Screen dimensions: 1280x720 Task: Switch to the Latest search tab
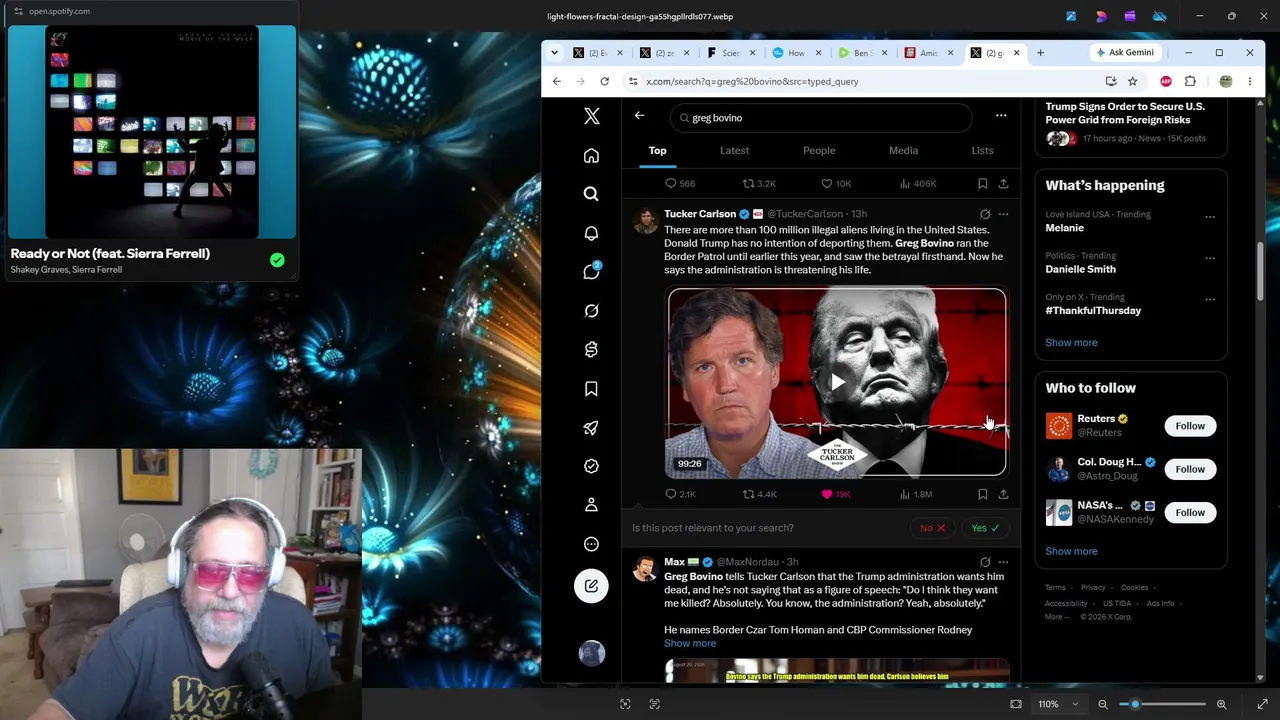click(734, 150)
